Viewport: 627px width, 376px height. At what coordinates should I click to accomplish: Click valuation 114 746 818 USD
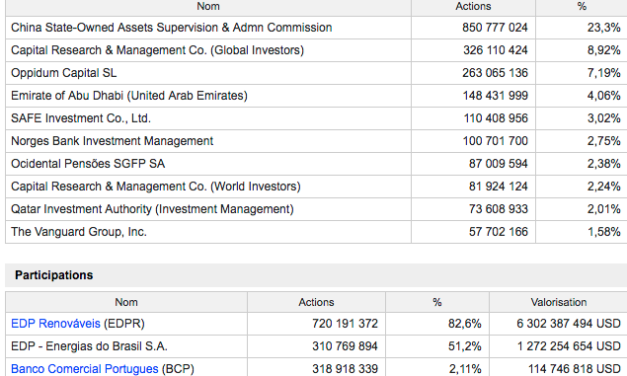point(574,368)
